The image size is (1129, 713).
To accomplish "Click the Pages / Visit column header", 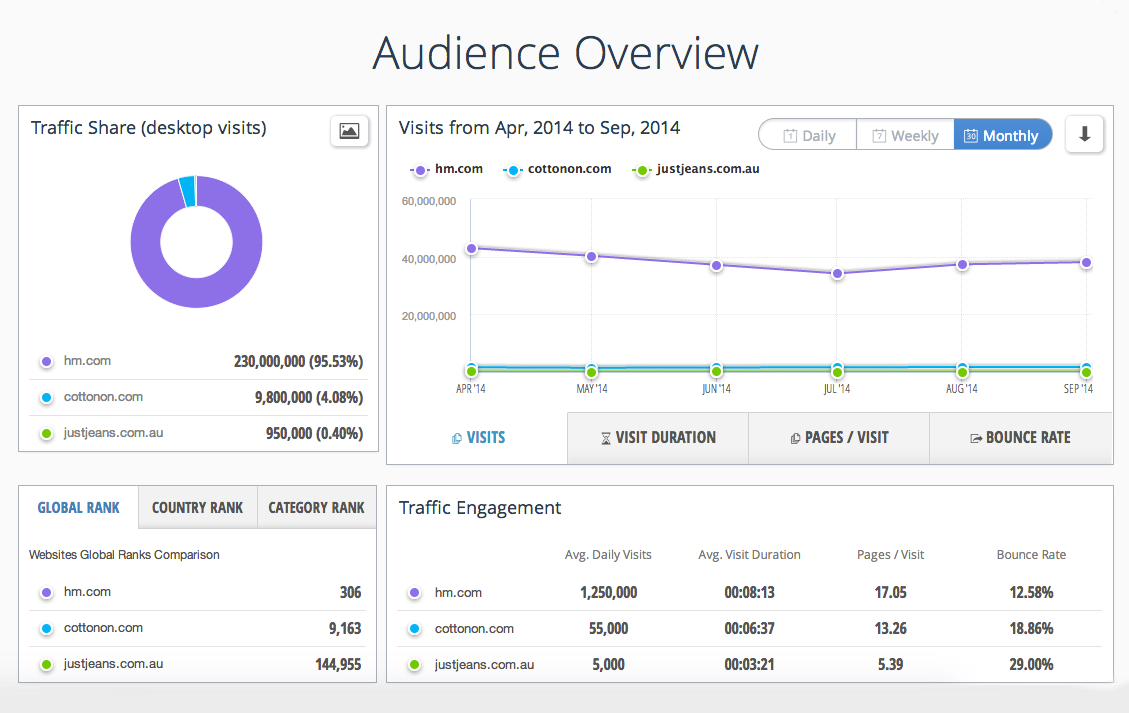I will (x=890, y=555).
